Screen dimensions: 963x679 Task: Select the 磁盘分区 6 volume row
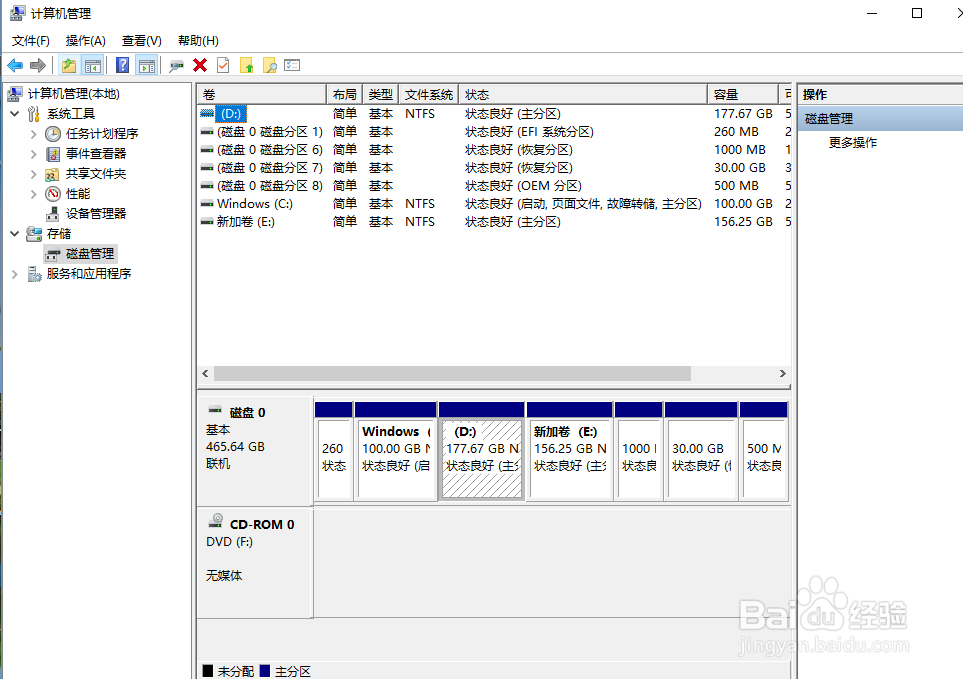(494, 150)
